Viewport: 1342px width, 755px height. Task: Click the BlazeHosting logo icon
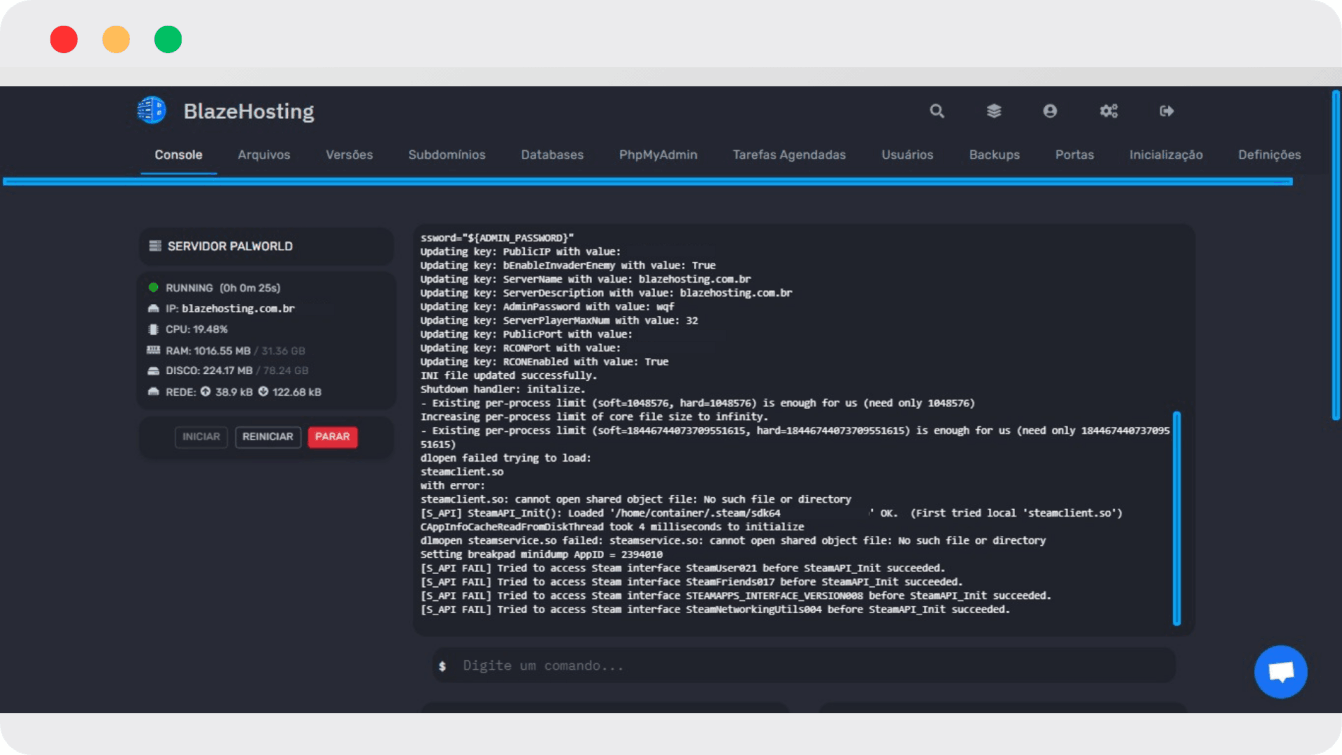[x=151, y=111]
